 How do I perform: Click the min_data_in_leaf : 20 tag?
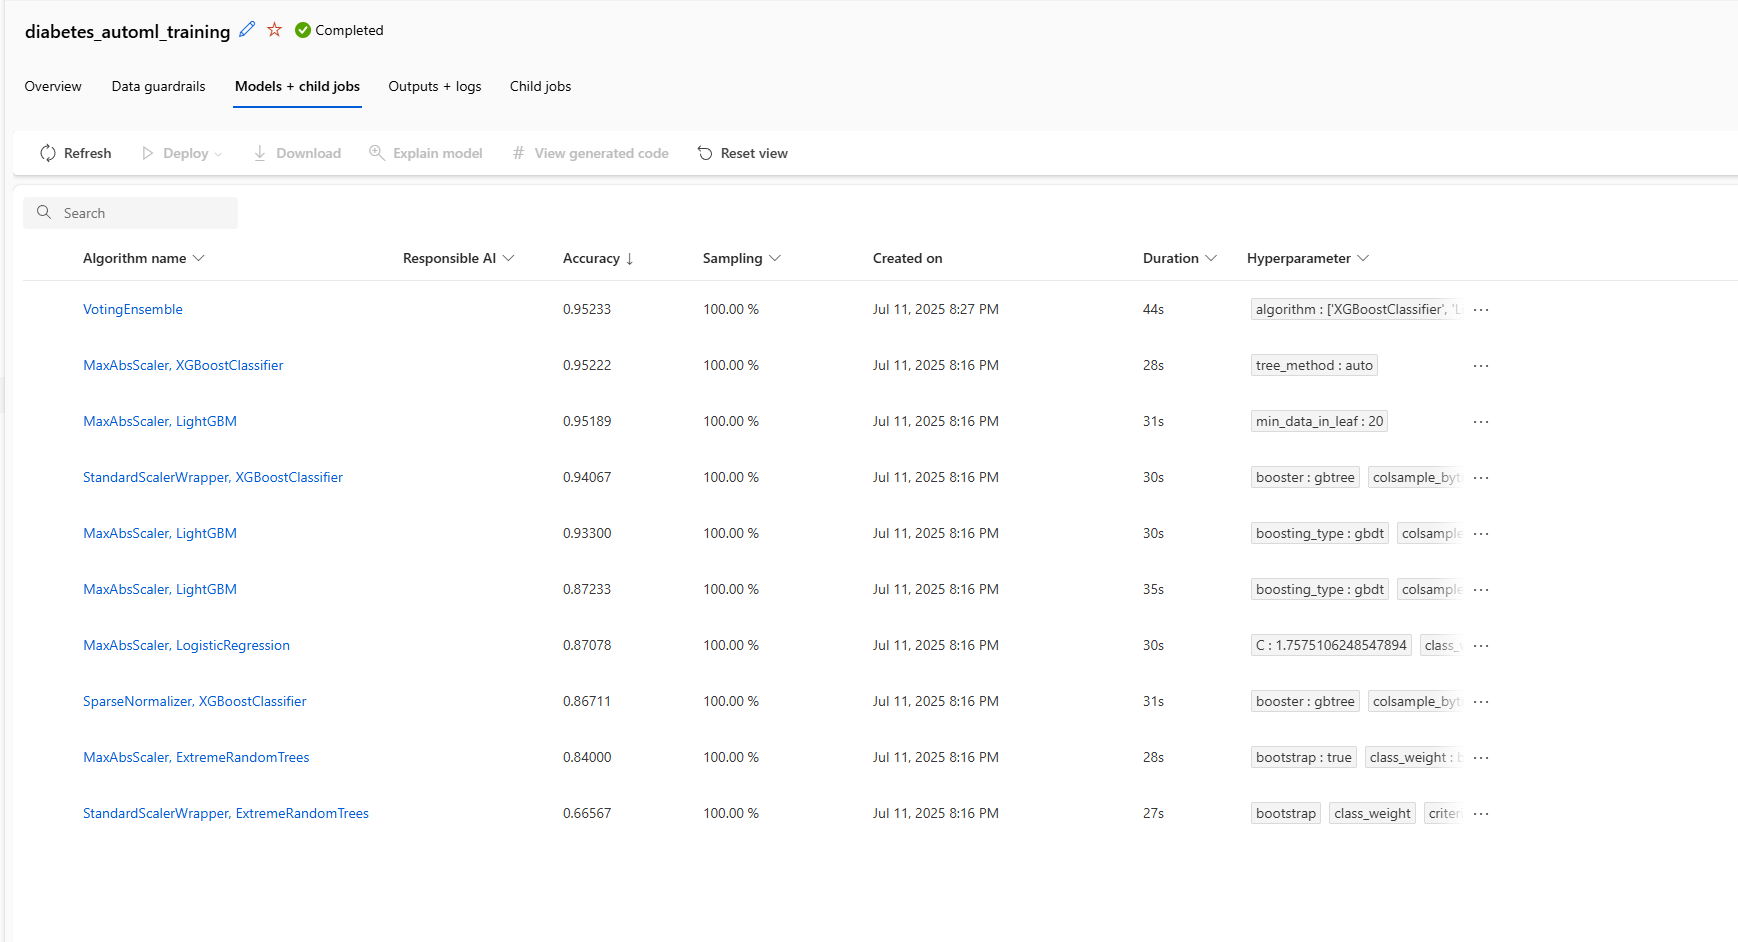(x=1319, y=421)
